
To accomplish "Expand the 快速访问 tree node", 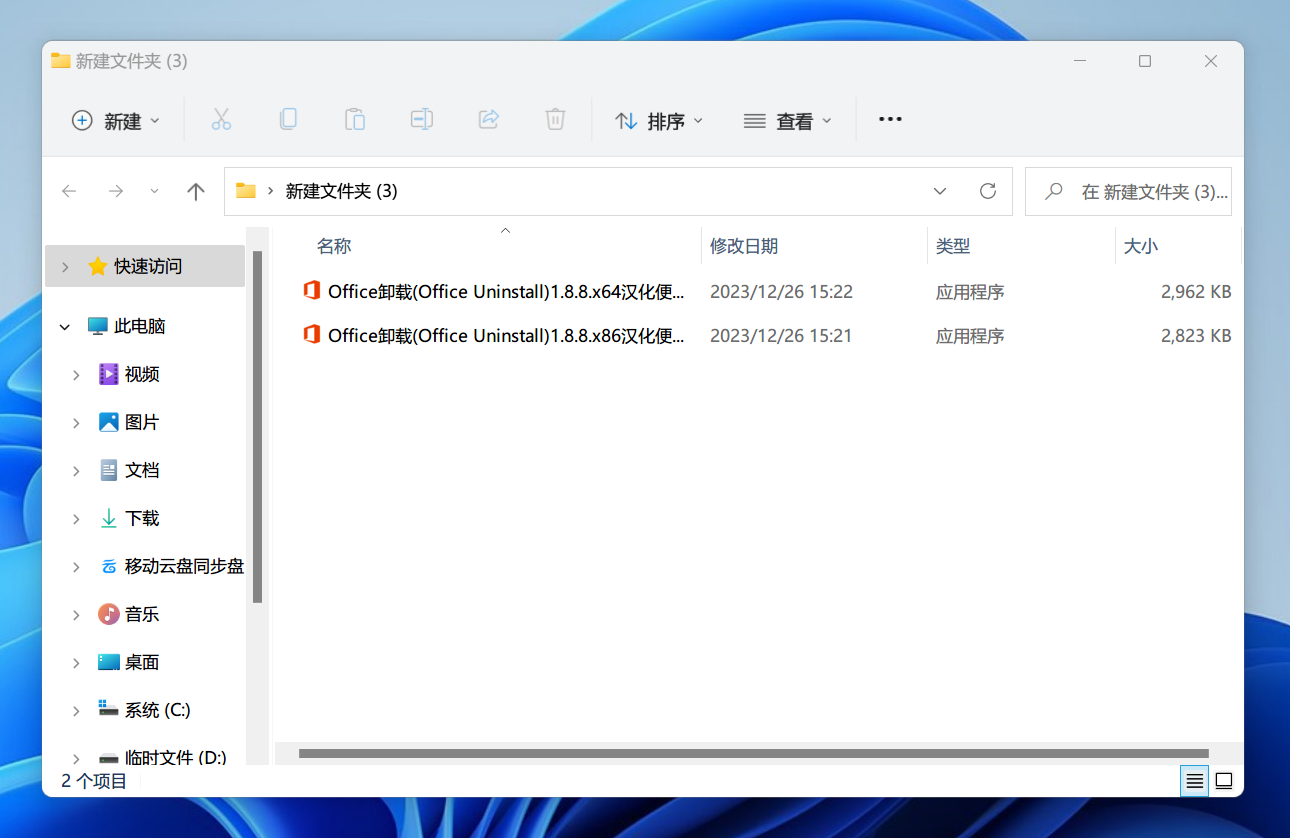I will [x=65, y=267].
